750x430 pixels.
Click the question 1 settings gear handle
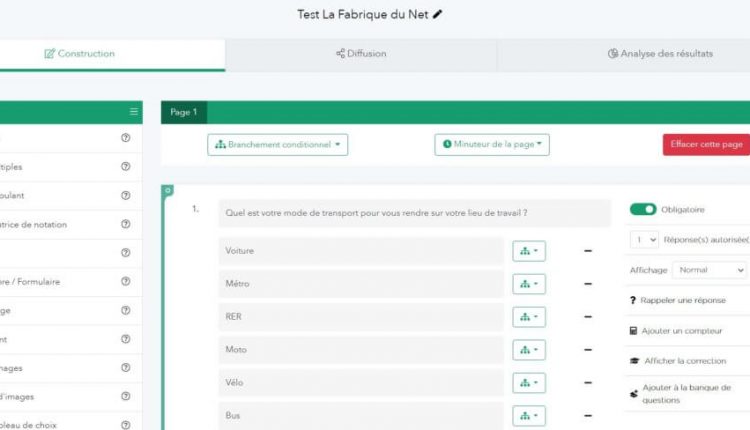[168, 190]
